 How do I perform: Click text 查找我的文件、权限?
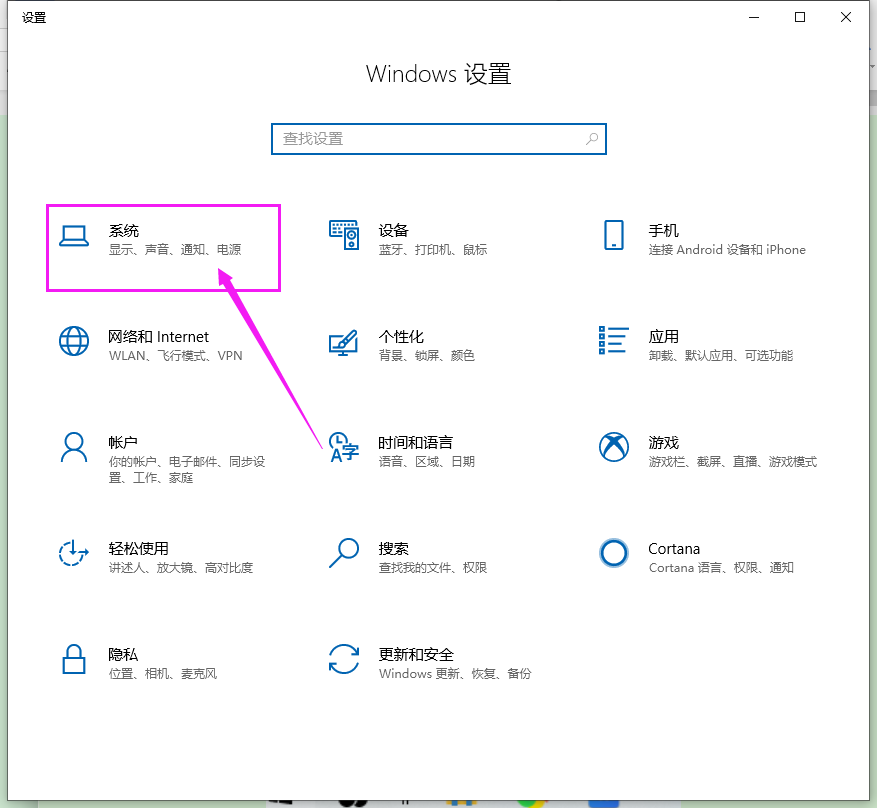click(433, 568)
